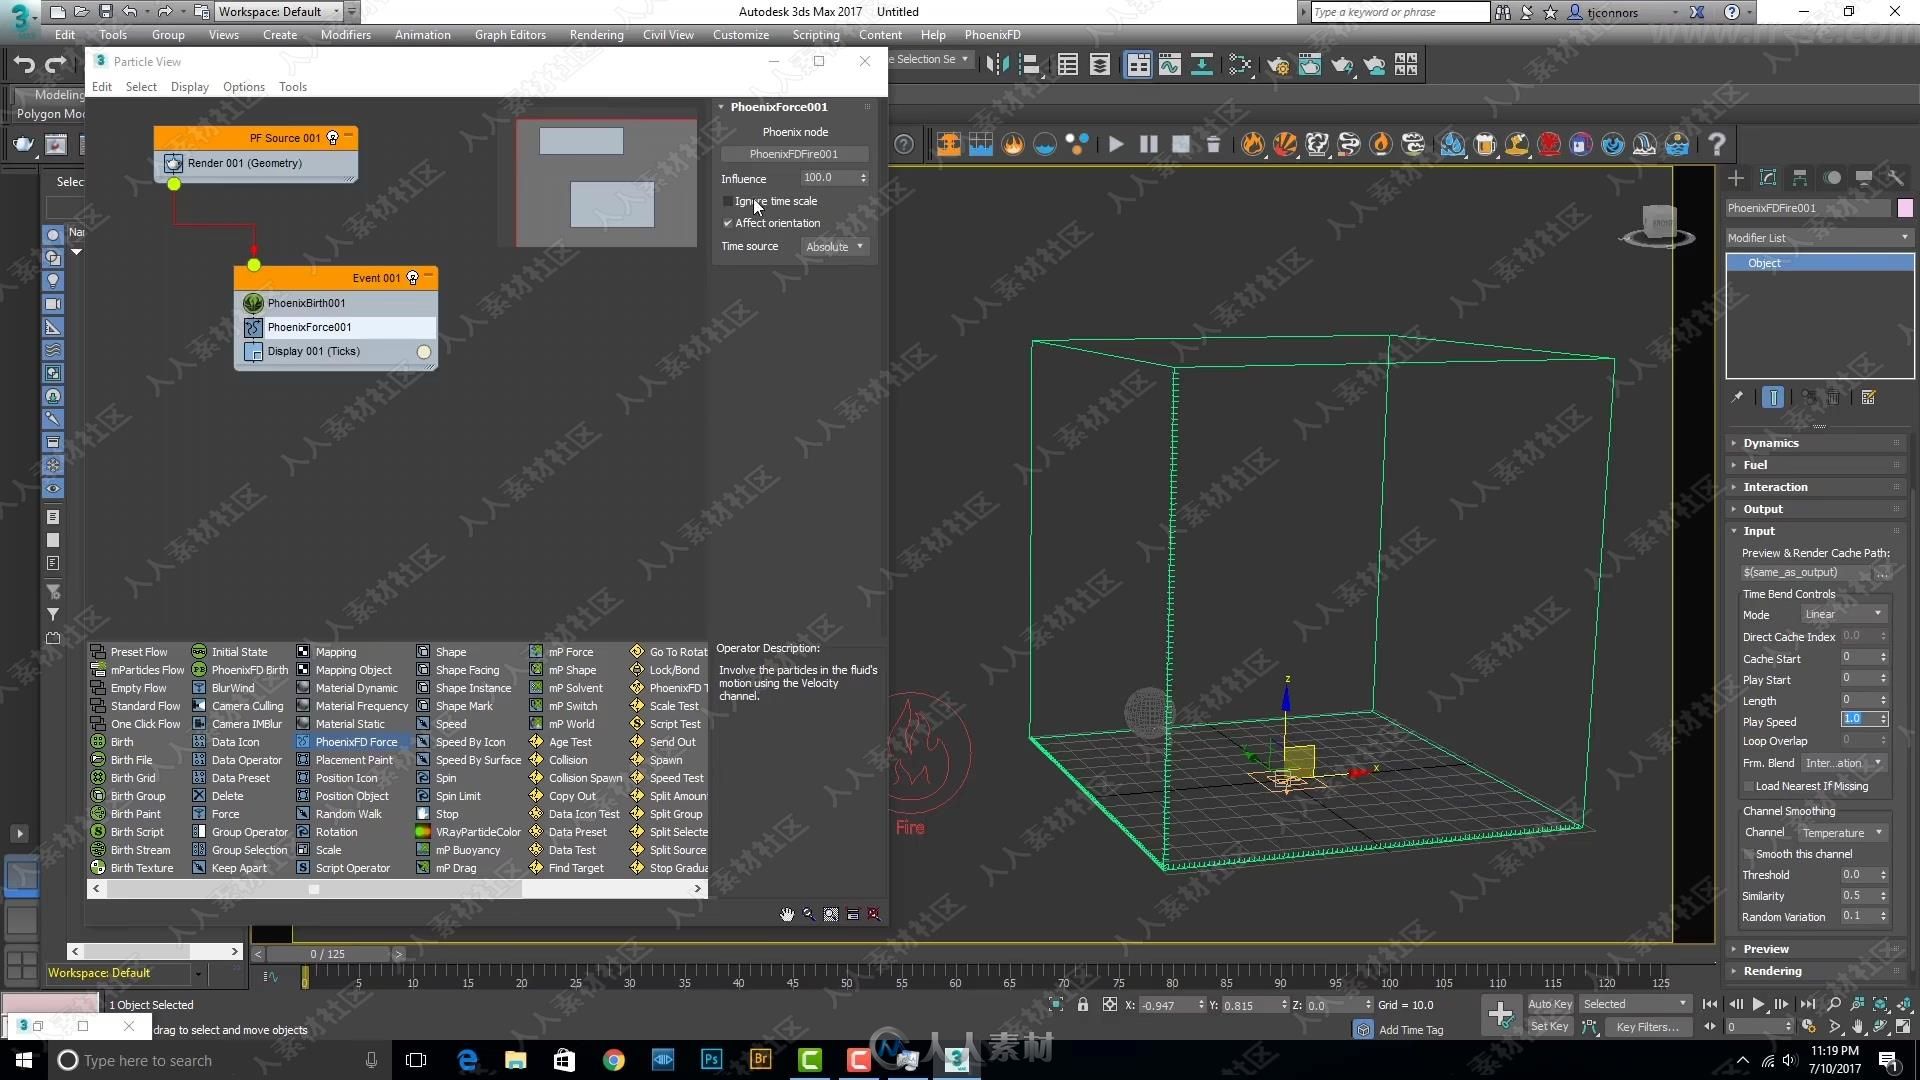
Task: Click the Influence value field
Action: 829,178
